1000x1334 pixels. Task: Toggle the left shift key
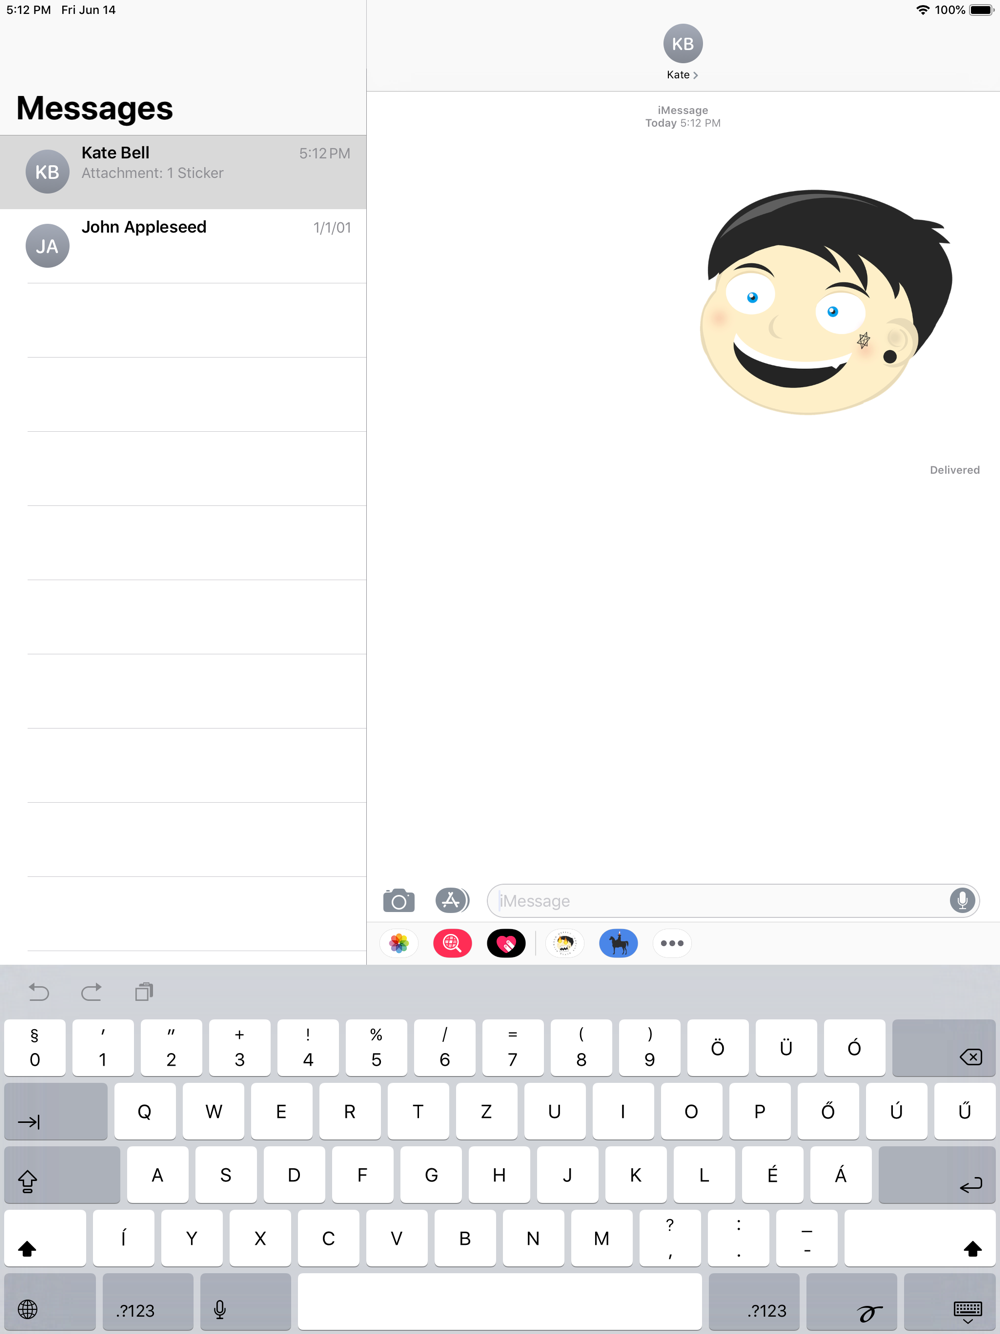coord(45,1238)
